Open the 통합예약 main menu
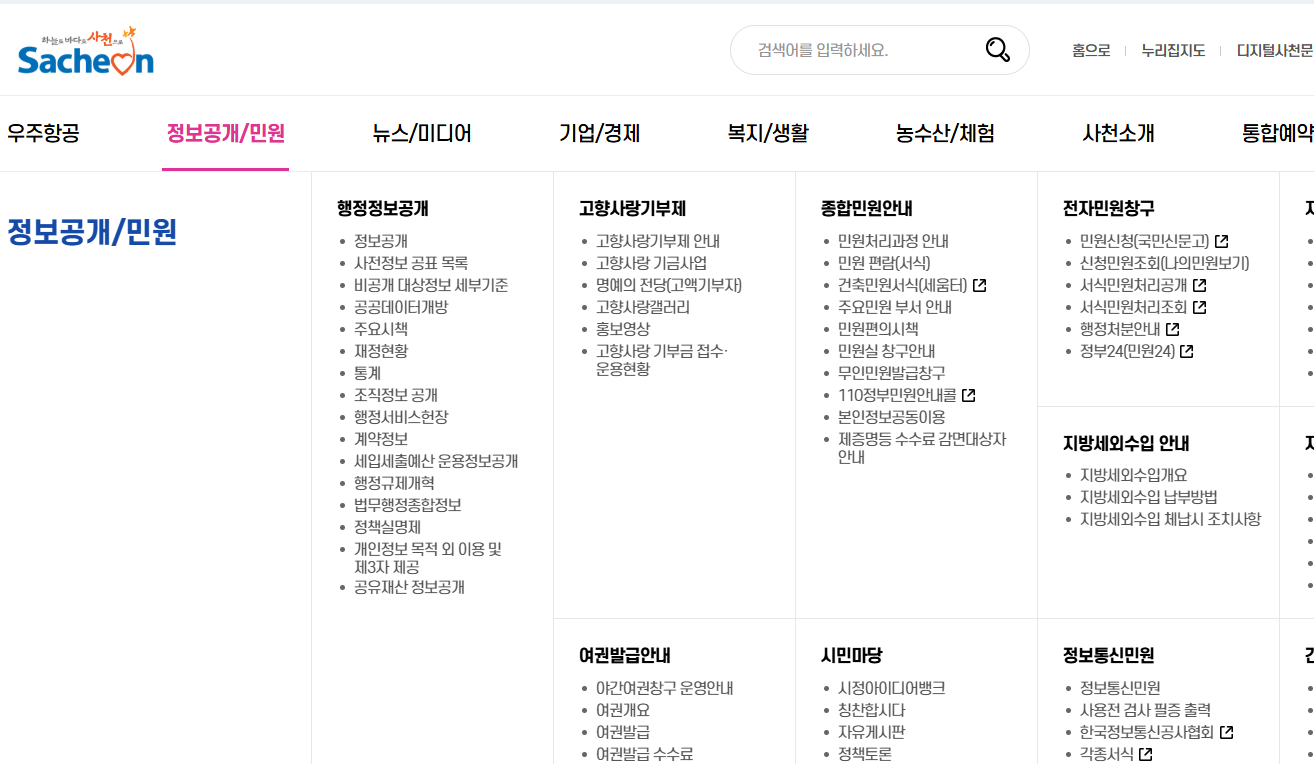The image size is (1314, 764). click(1278, 133)
